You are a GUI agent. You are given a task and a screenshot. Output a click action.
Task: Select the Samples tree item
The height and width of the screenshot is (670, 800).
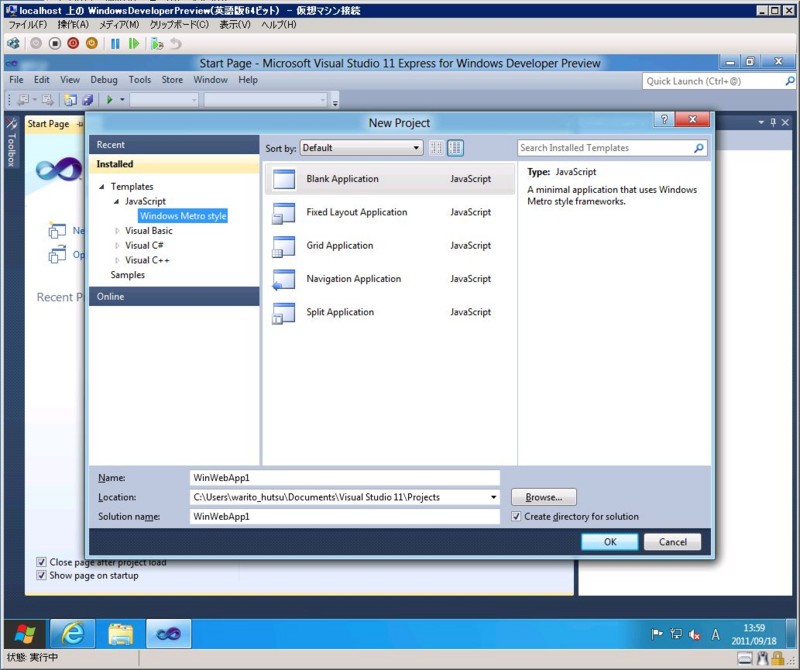(128, 275)
